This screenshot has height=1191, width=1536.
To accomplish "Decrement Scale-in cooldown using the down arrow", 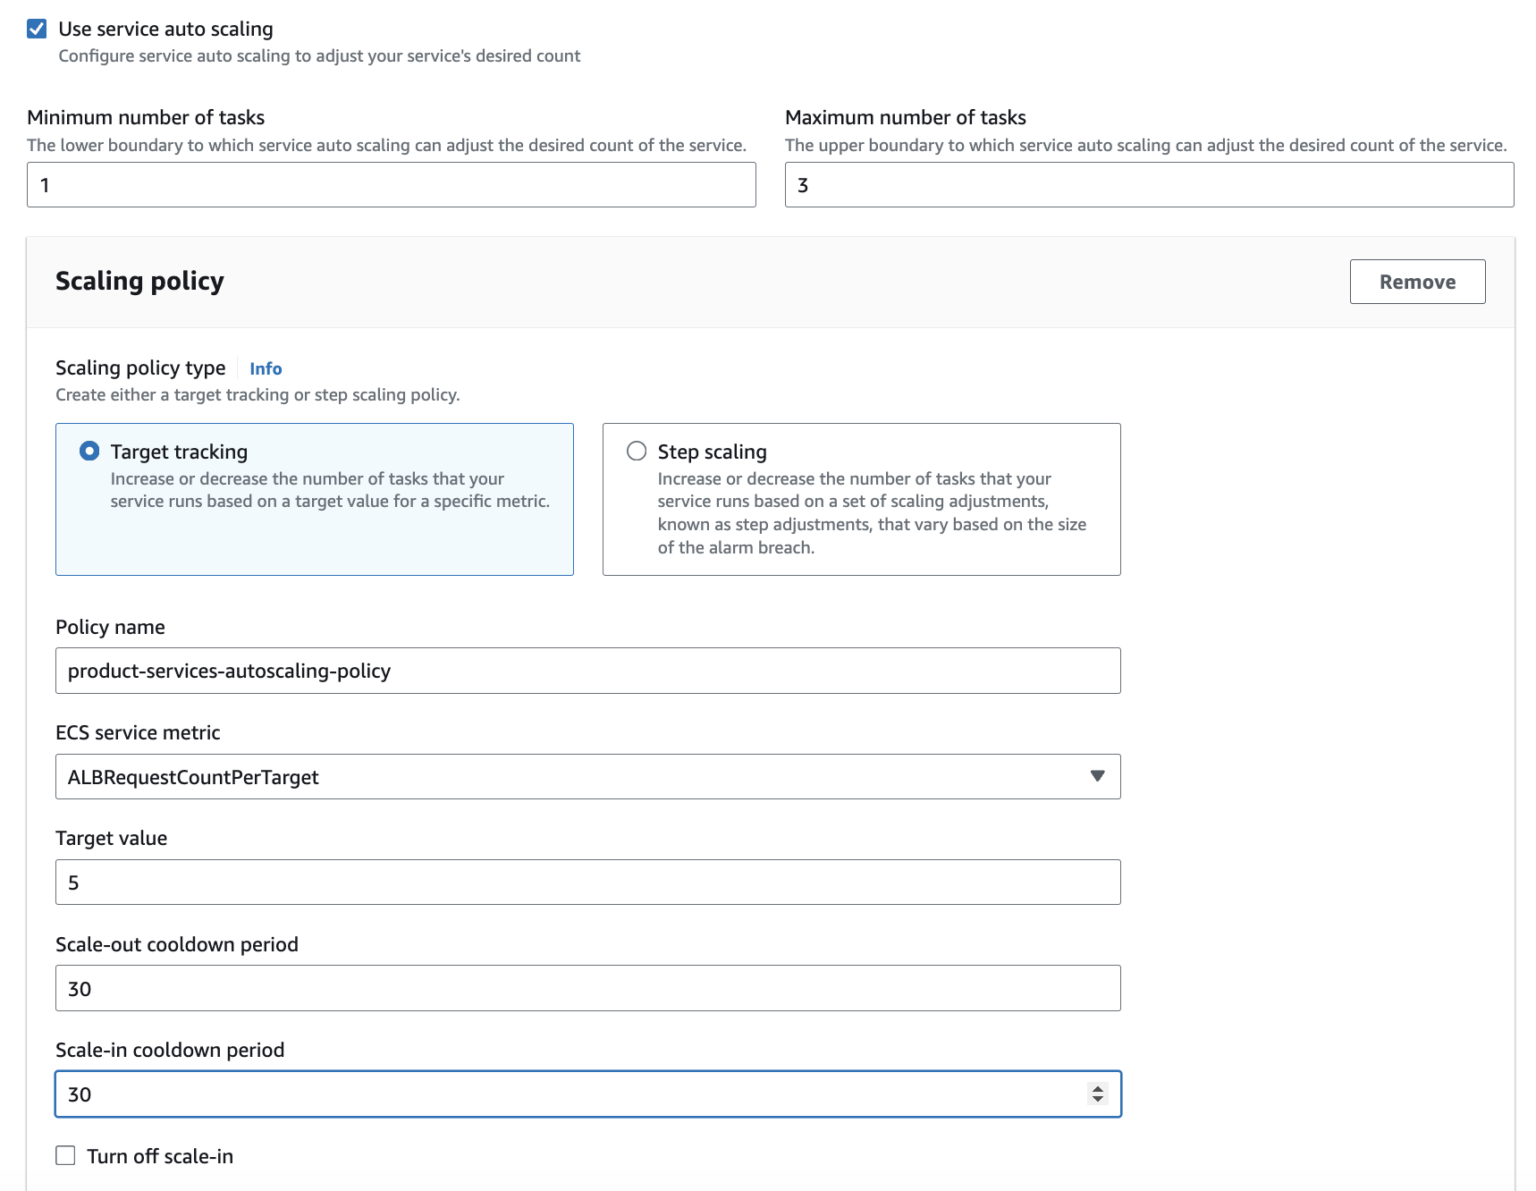I will tap(1098, 1100).
